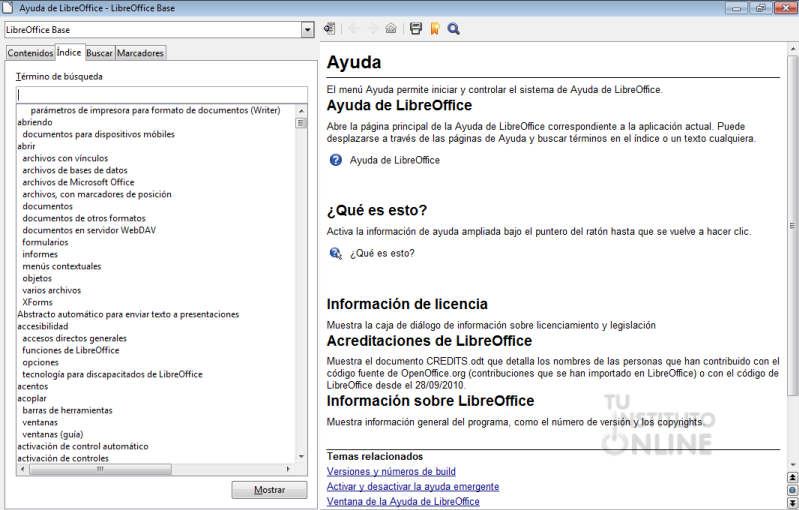Select 'documentos de otros formatos' entry
Image resolution: width=799 pixels, height=510 pixels.
point(84,218)
